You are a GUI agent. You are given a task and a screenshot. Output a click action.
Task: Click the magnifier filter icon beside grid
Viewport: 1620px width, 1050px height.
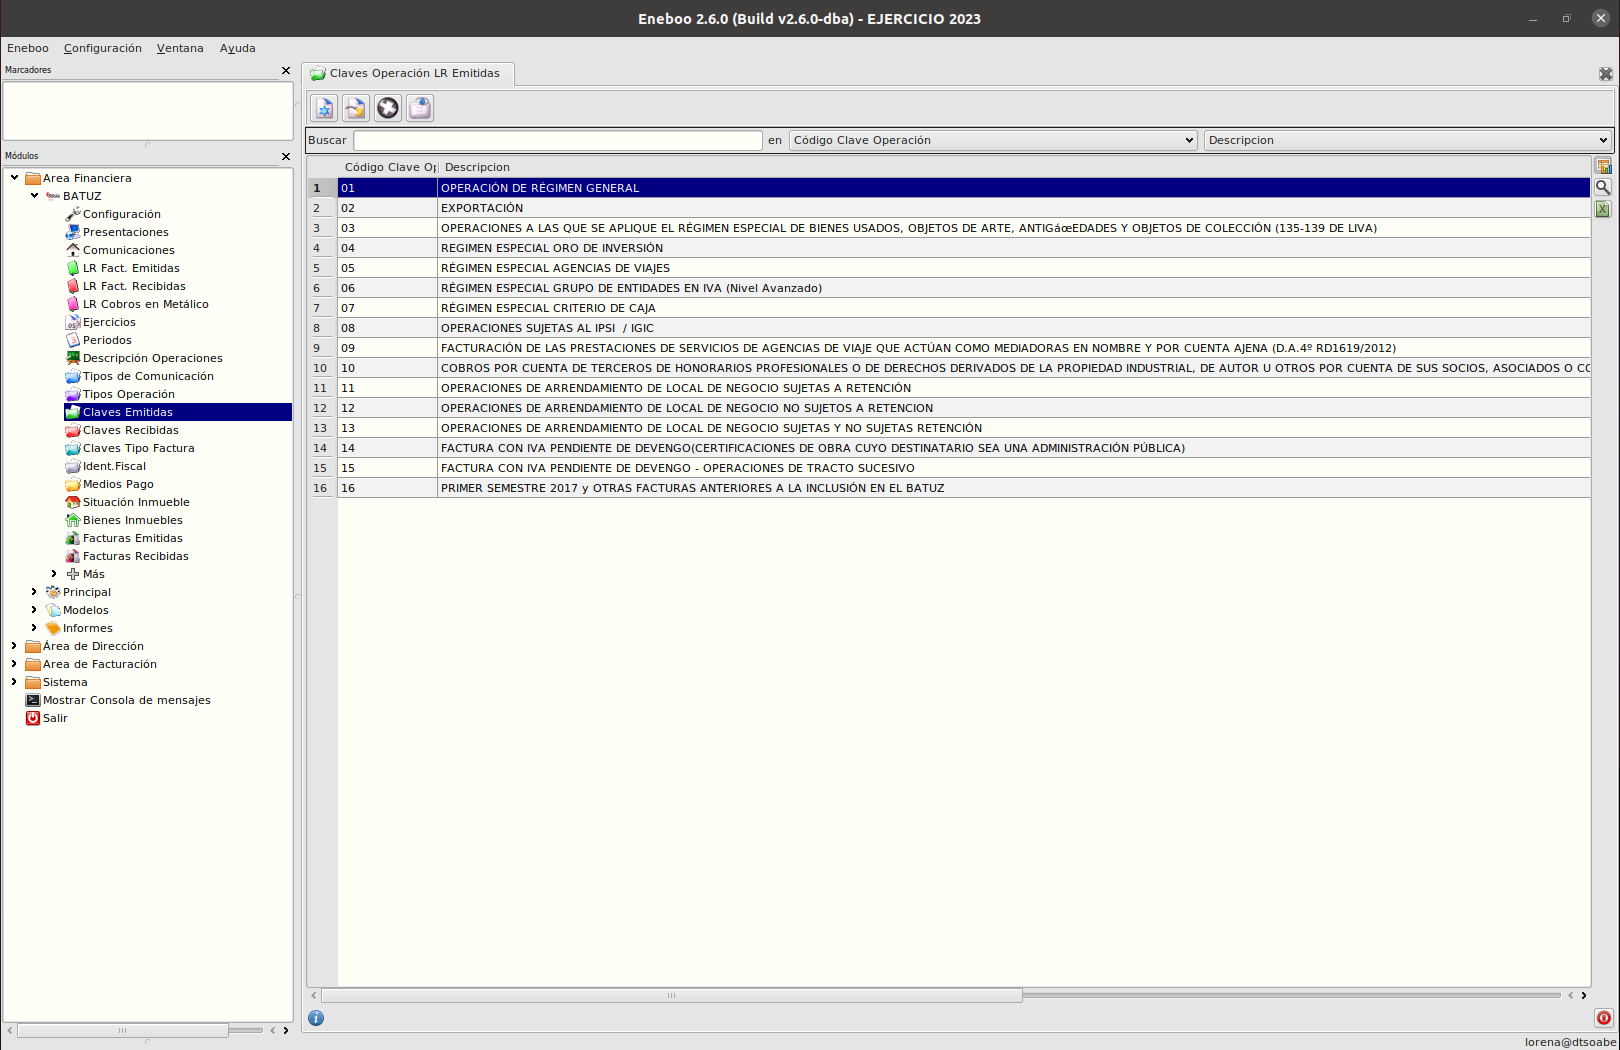1603,187
